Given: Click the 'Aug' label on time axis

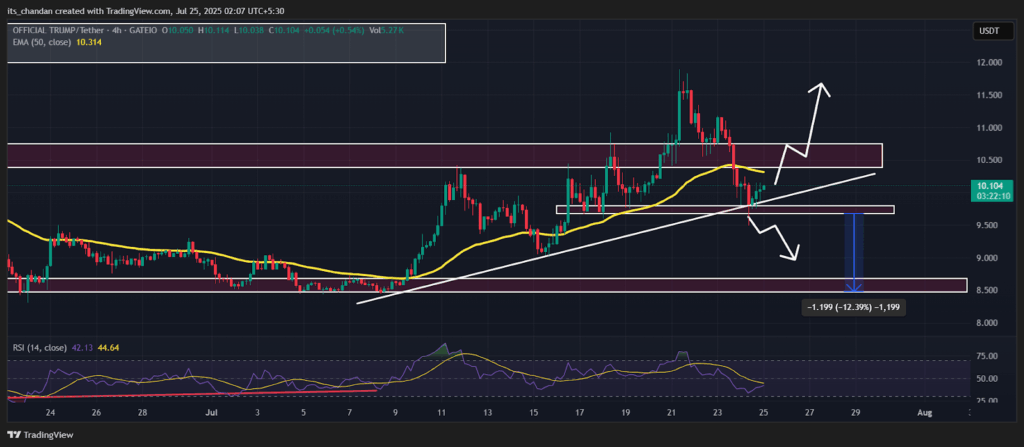Looking at the screenshot, I should tap(923, 413).
